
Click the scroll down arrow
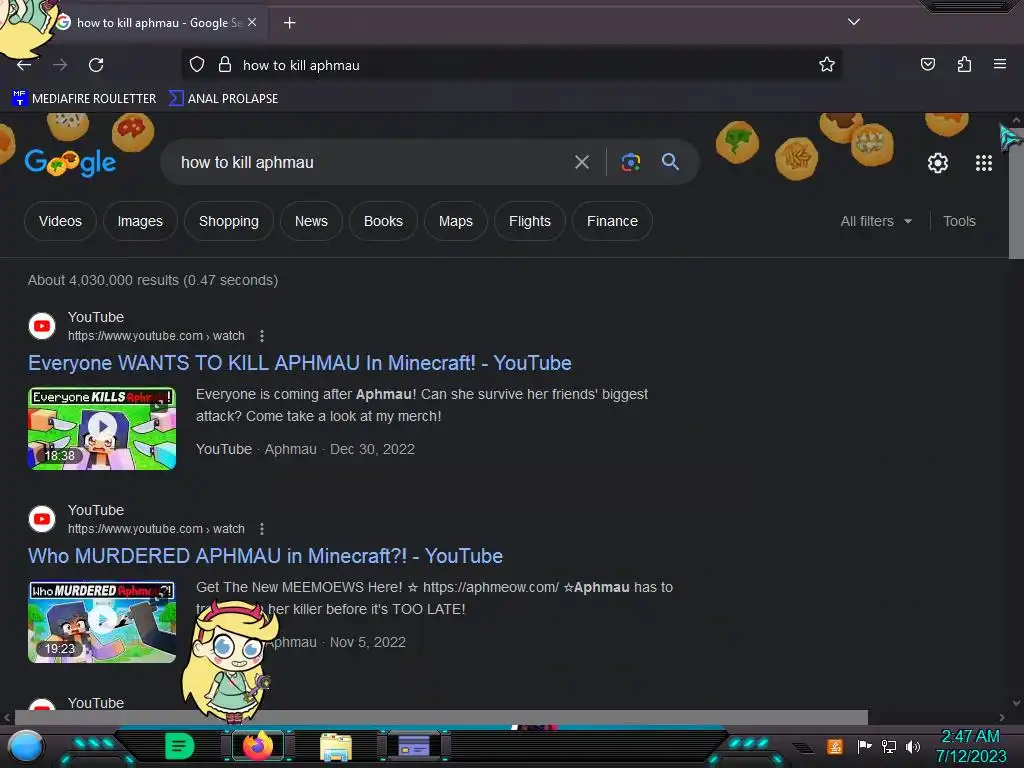(1016, 703)
